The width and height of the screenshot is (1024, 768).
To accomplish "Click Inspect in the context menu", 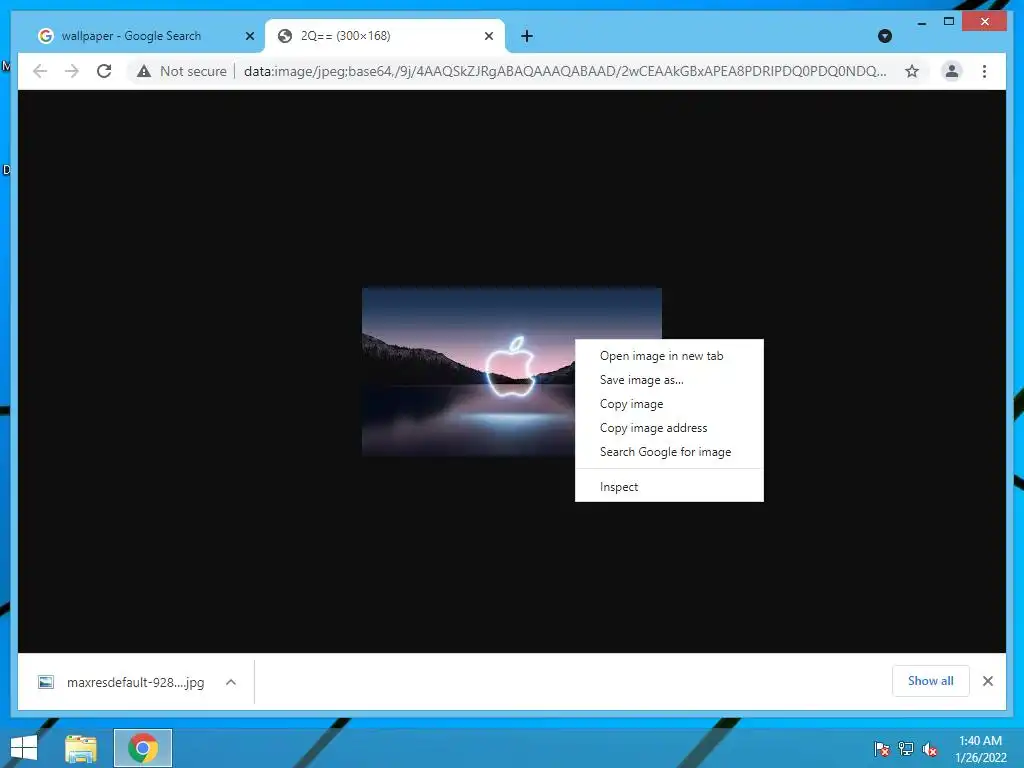I will [x=669, y=487].
